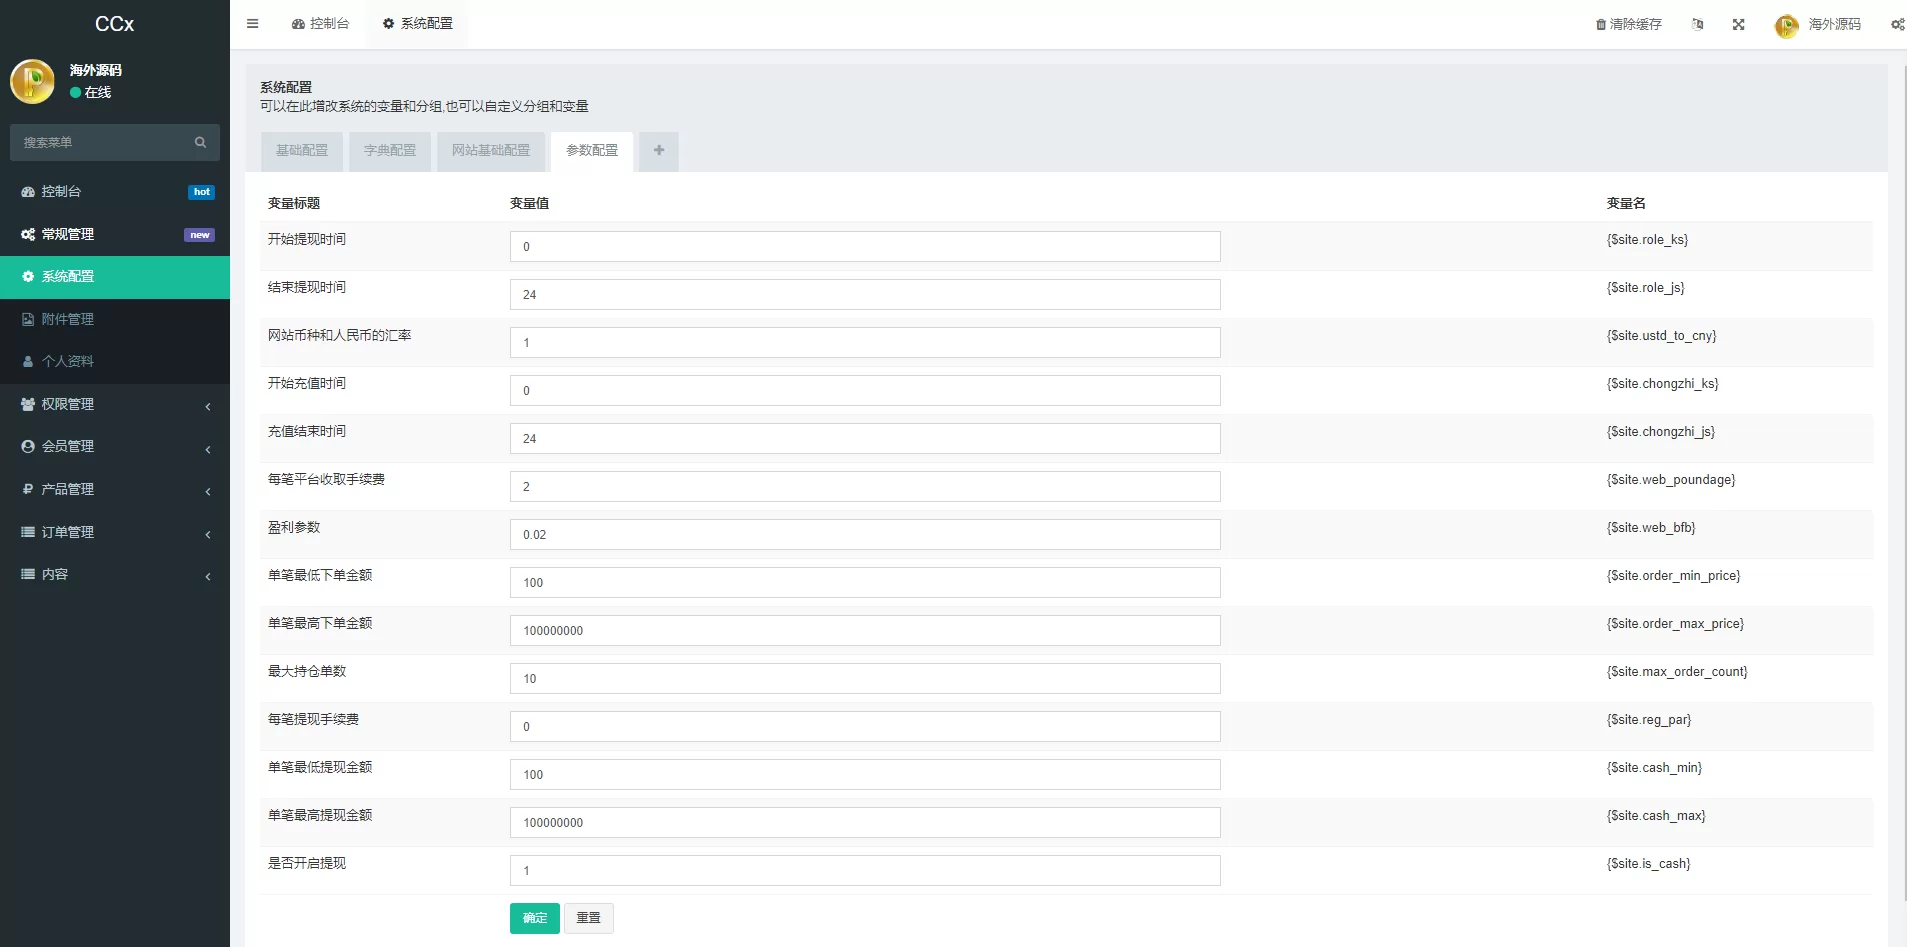Click the language switch icon in header
Viewport: 1907px width, 947px height.
click(1697, 25)
